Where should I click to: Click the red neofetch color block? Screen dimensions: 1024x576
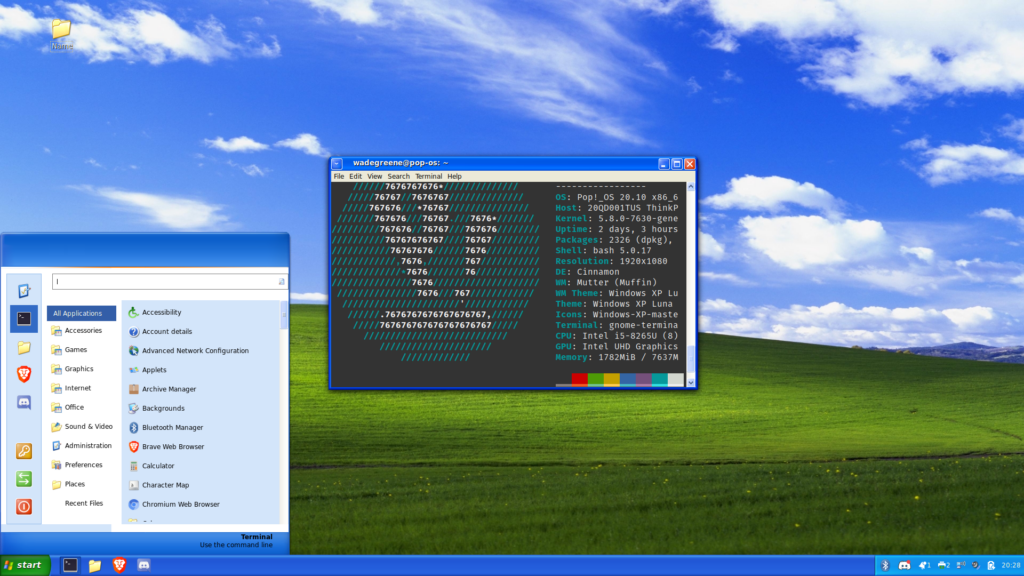coord(579,379)
